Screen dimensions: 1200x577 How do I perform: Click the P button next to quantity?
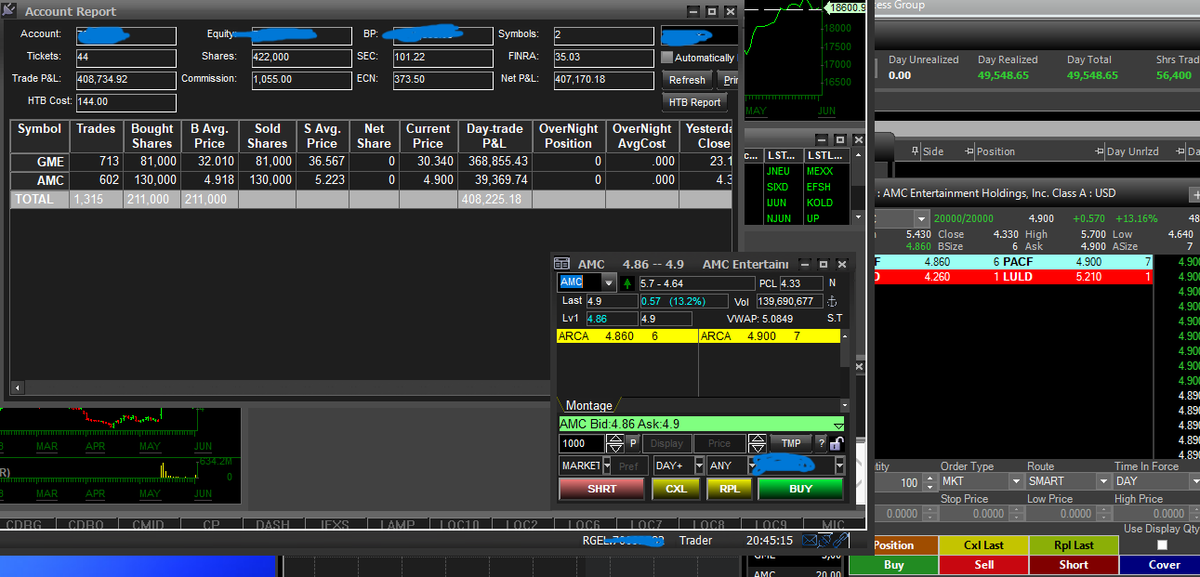point(633,444)
